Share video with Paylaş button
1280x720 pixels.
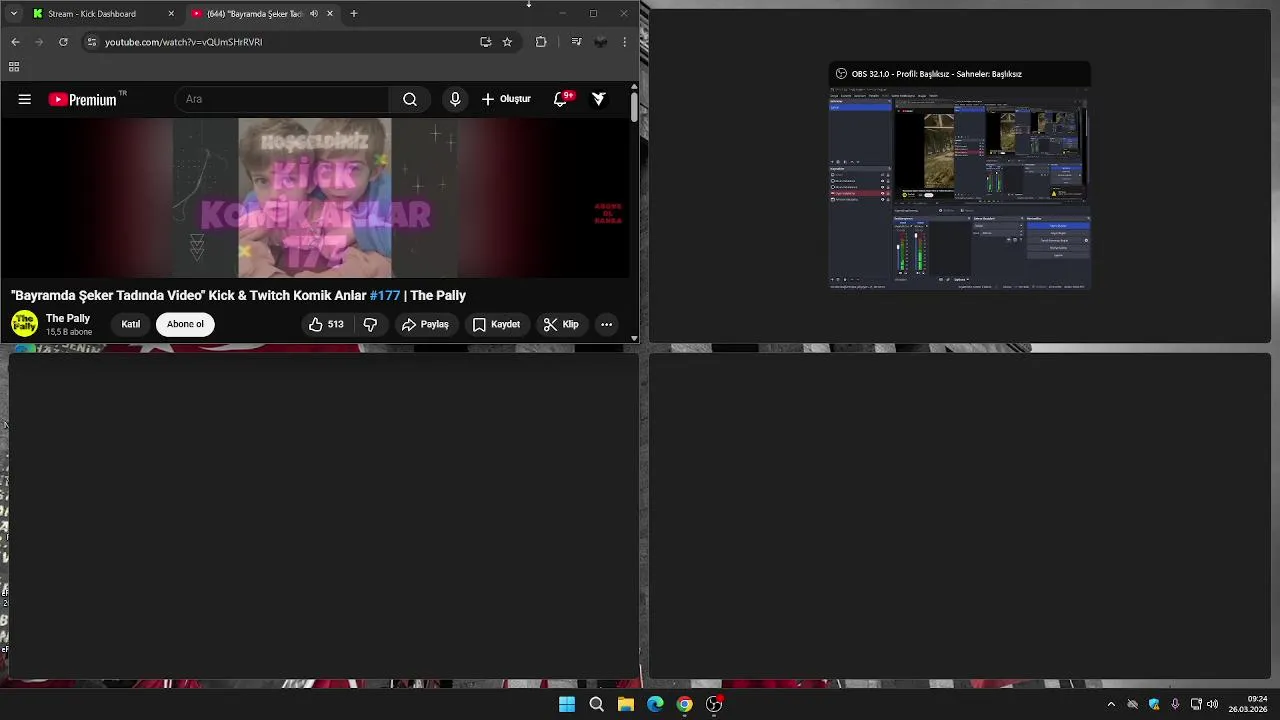[425, 324]
